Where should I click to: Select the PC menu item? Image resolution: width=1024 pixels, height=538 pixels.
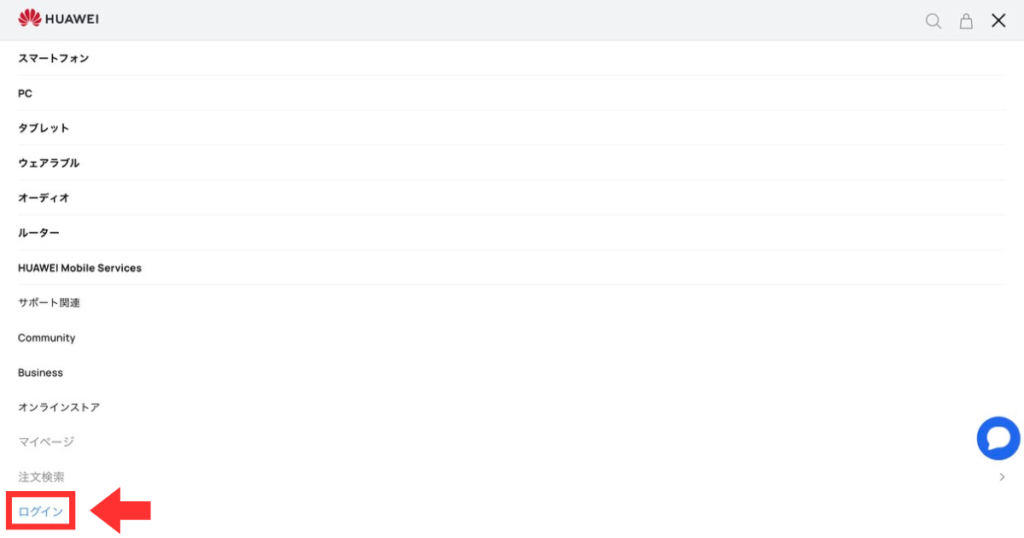point(25,93)
